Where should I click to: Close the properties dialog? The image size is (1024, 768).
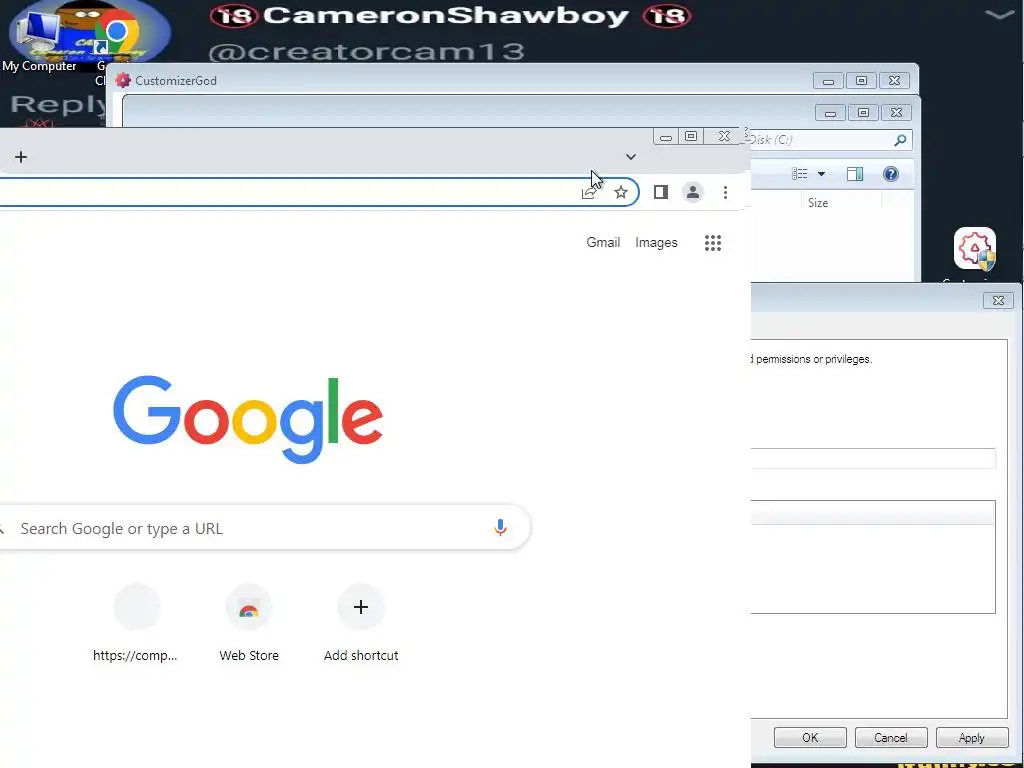[998, 300]
